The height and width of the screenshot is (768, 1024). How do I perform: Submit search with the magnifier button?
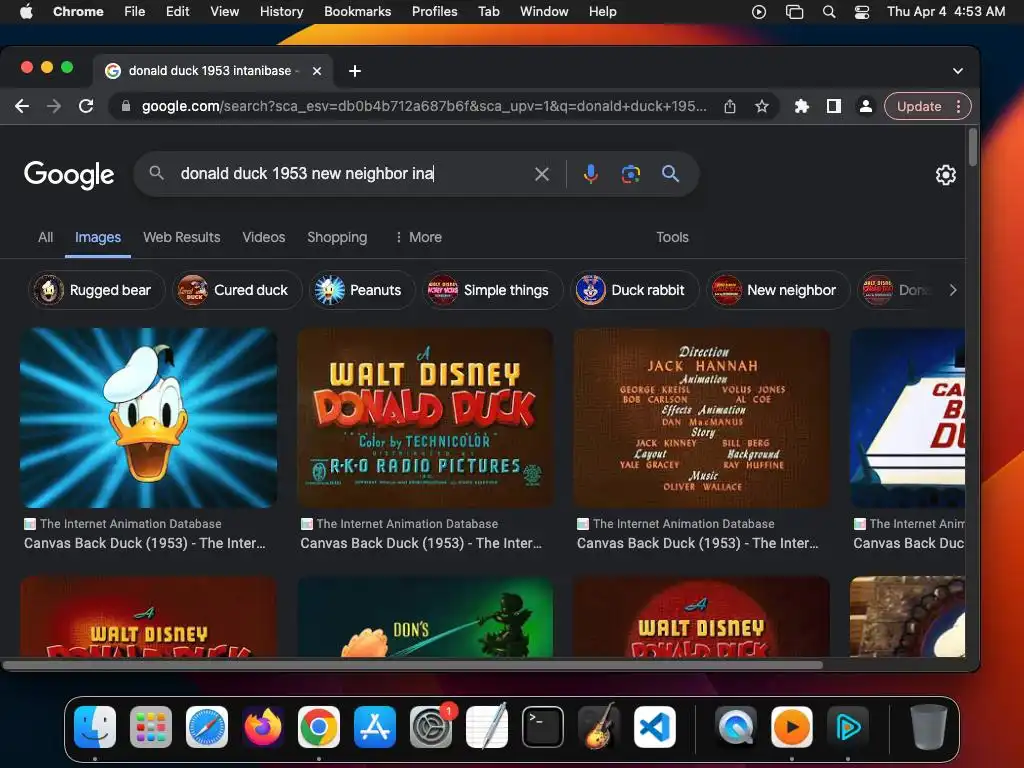pos(670,174)
